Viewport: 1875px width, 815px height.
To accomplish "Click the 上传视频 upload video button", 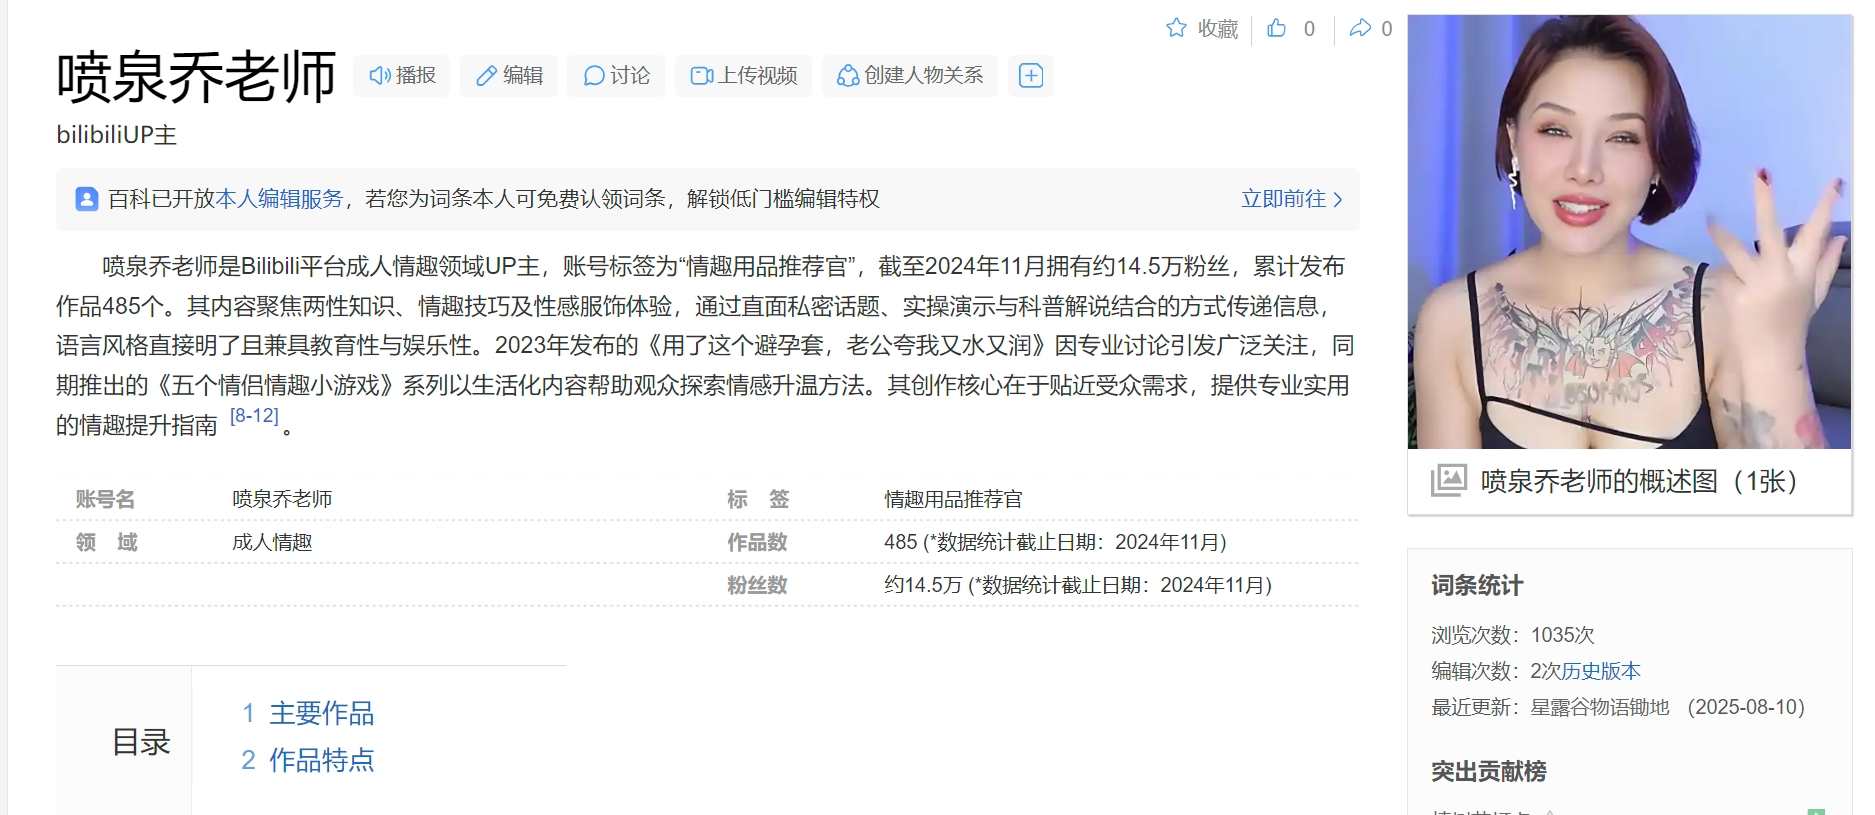I will click(x=743, y=76).
